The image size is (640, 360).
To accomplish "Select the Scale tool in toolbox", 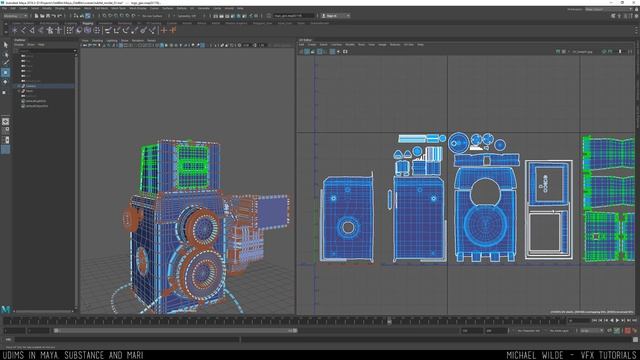I will coord(5,92).
